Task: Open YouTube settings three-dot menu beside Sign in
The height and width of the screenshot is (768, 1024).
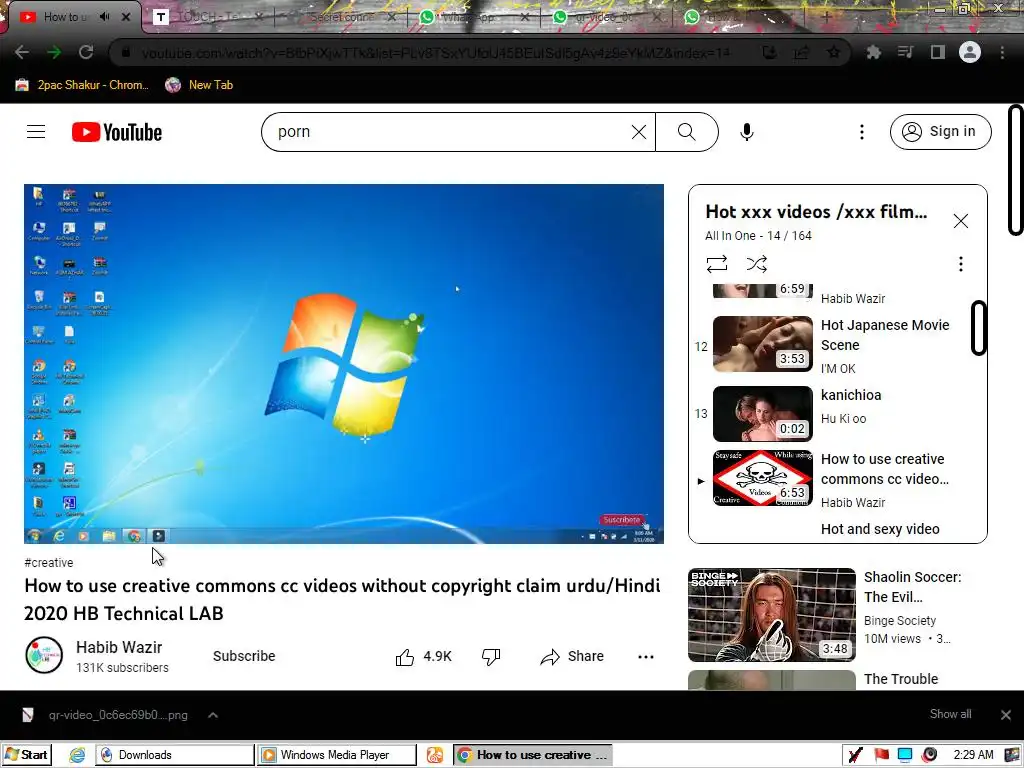Action: point(861,132)
